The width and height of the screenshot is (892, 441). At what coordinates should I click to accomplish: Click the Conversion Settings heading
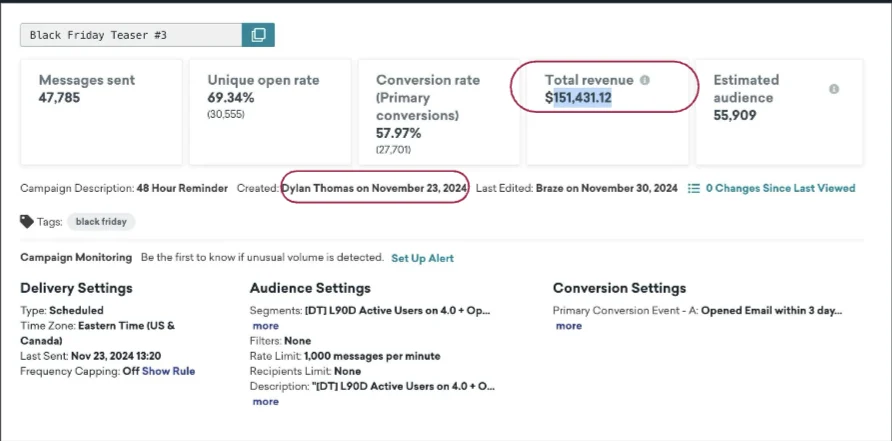620,288
